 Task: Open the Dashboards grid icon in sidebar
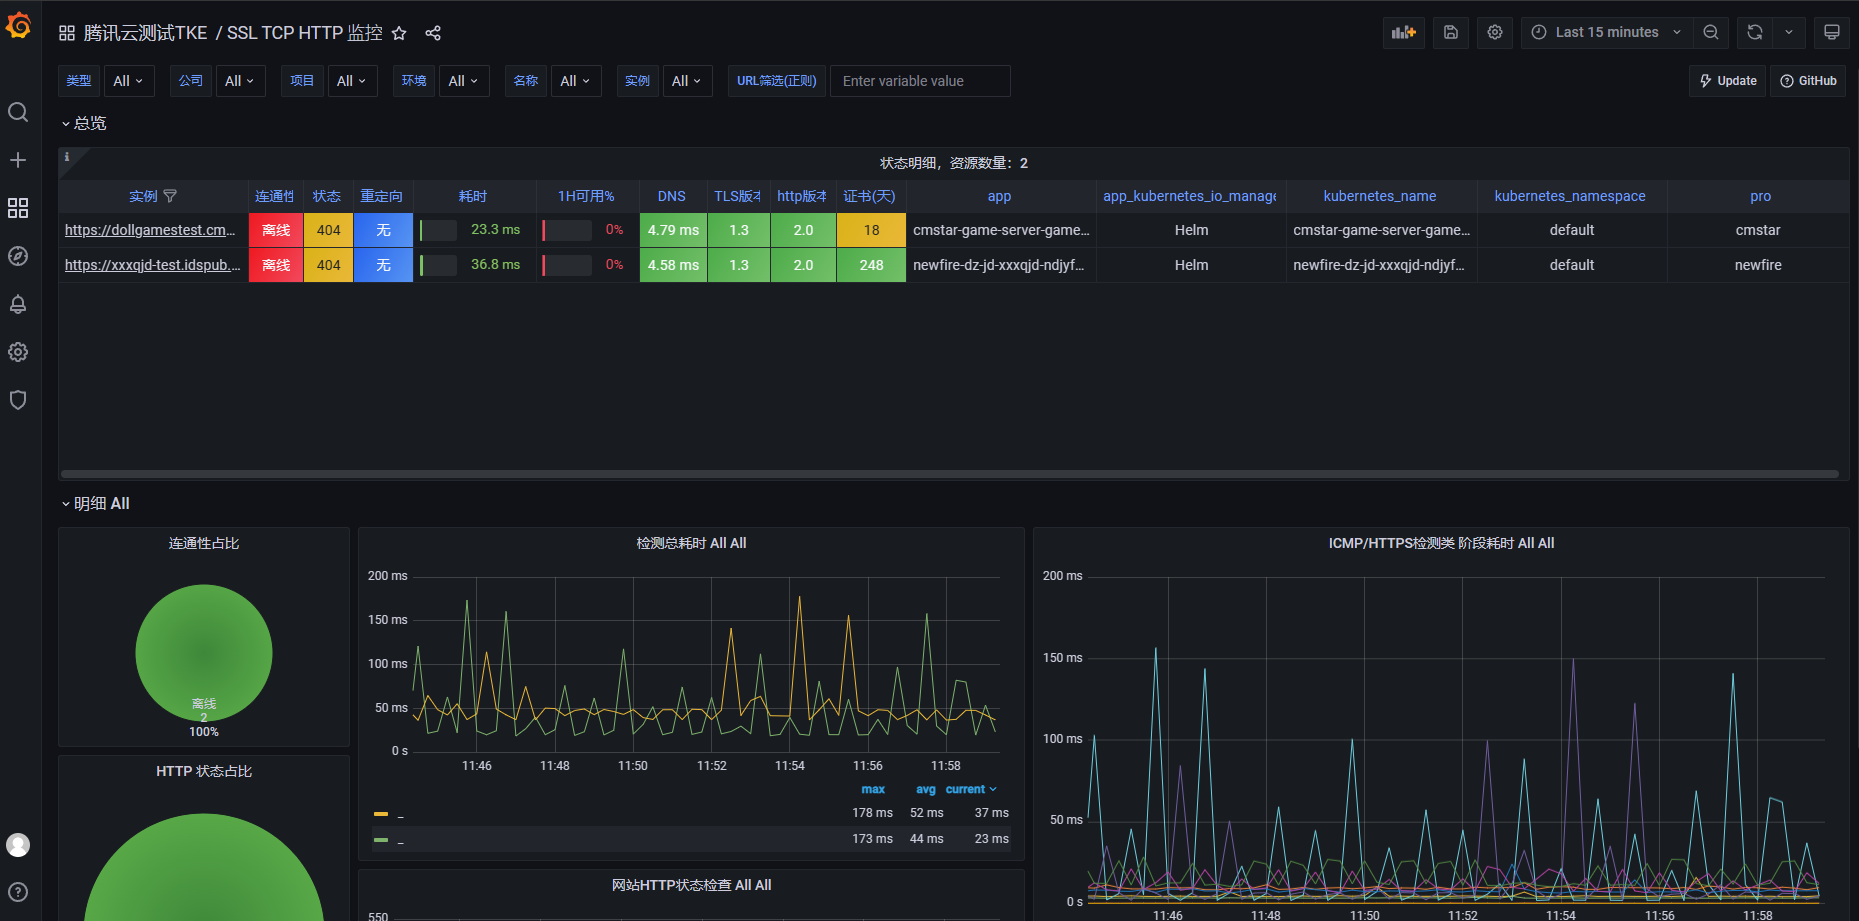click(x=18, y=208)
